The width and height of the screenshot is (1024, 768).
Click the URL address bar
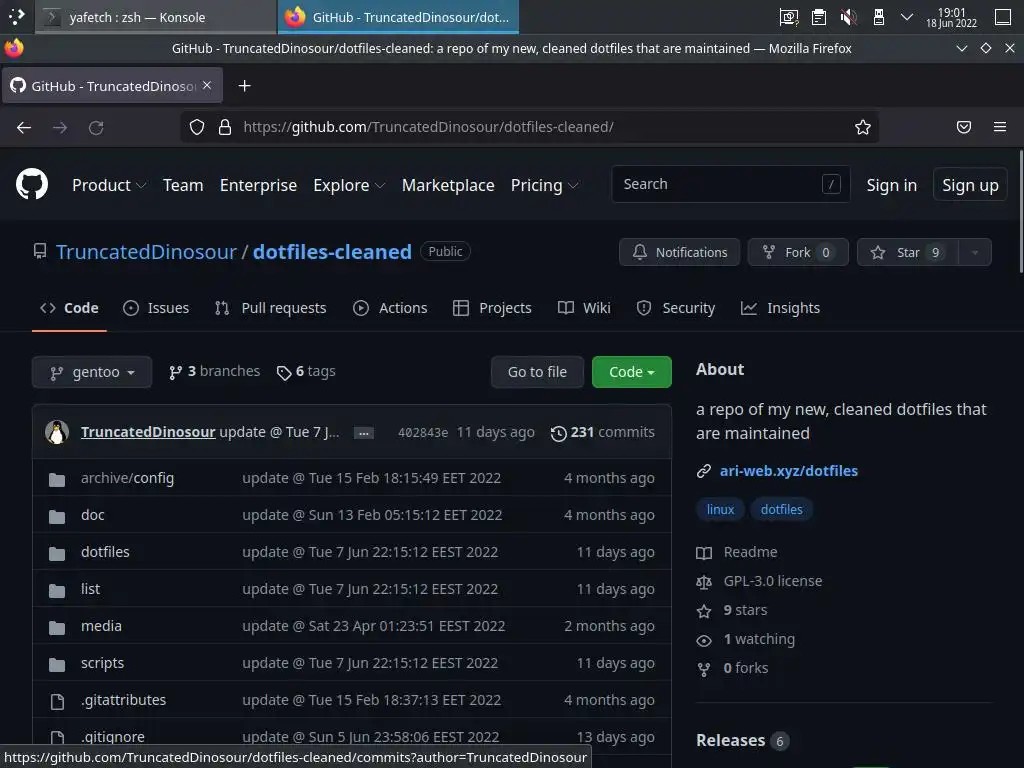[529, 127]
